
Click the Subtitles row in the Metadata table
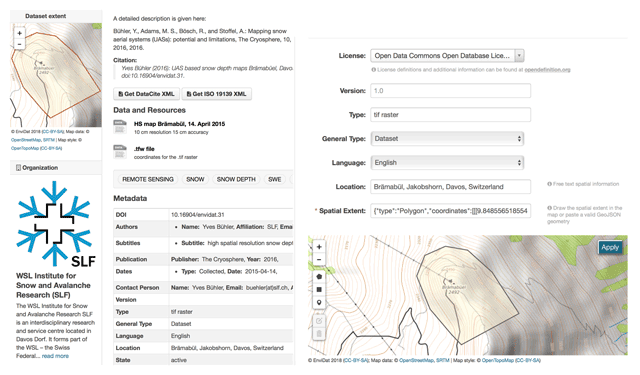[x=203, y=246]
